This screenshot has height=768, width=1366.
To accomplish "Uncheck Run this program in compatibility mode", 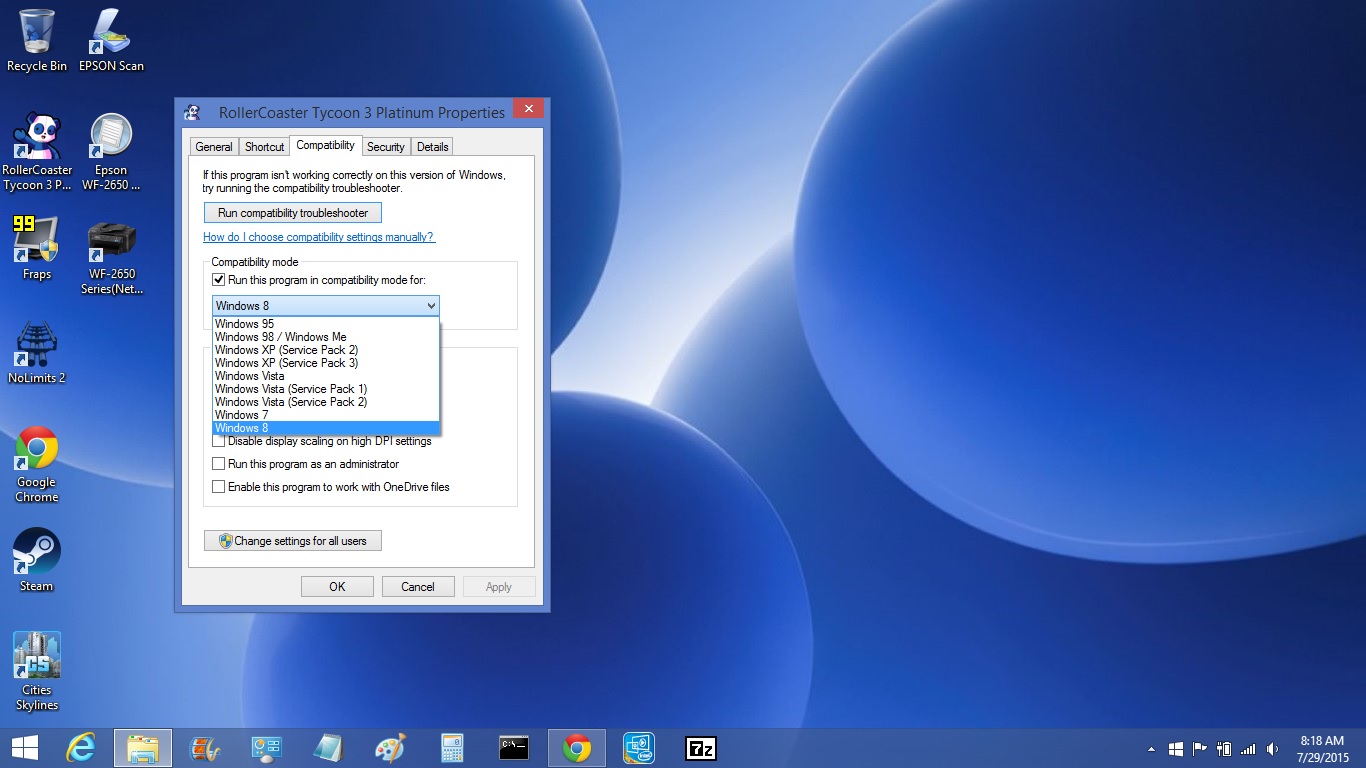I will point(219,280).
